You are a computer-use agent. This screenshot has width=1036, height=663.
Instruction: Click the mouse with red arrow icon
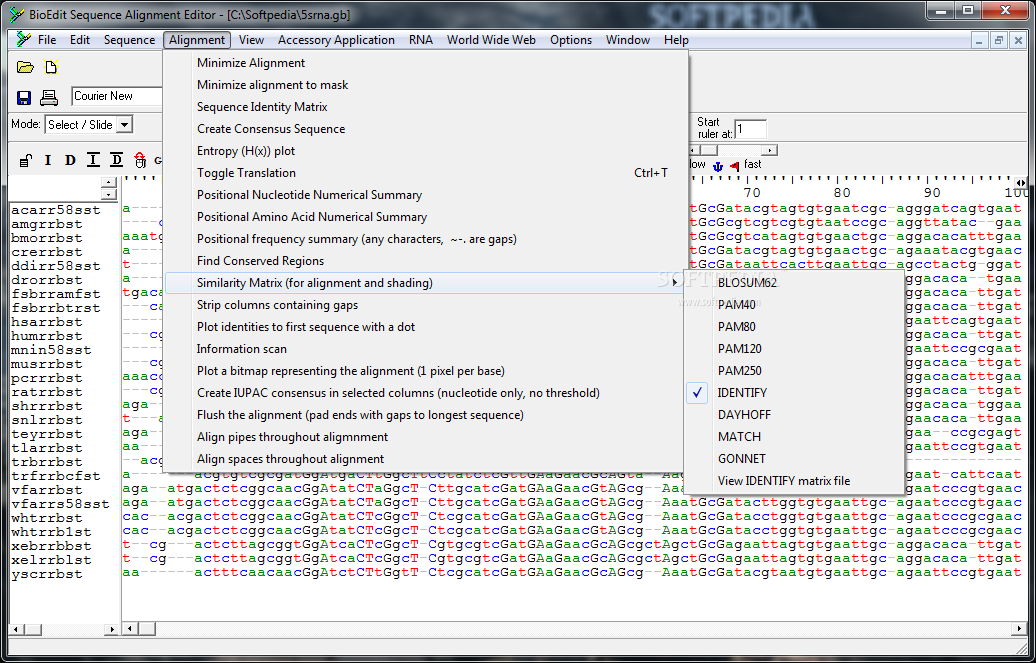139,160
